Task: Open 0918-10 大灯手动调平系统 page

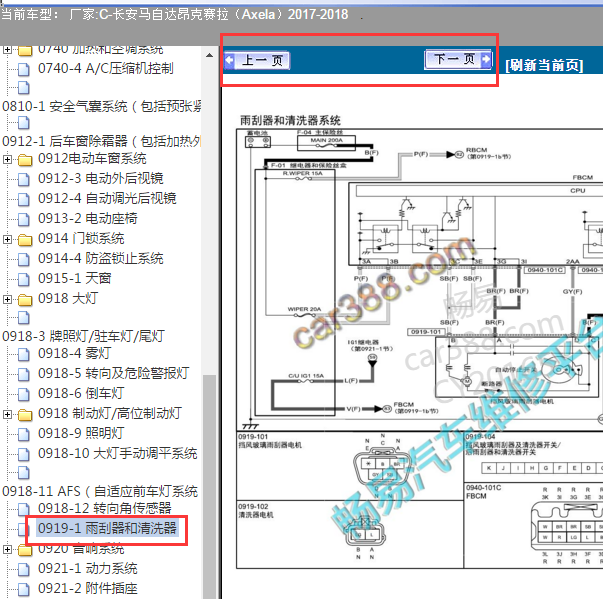Action: (x=118, y=453)
